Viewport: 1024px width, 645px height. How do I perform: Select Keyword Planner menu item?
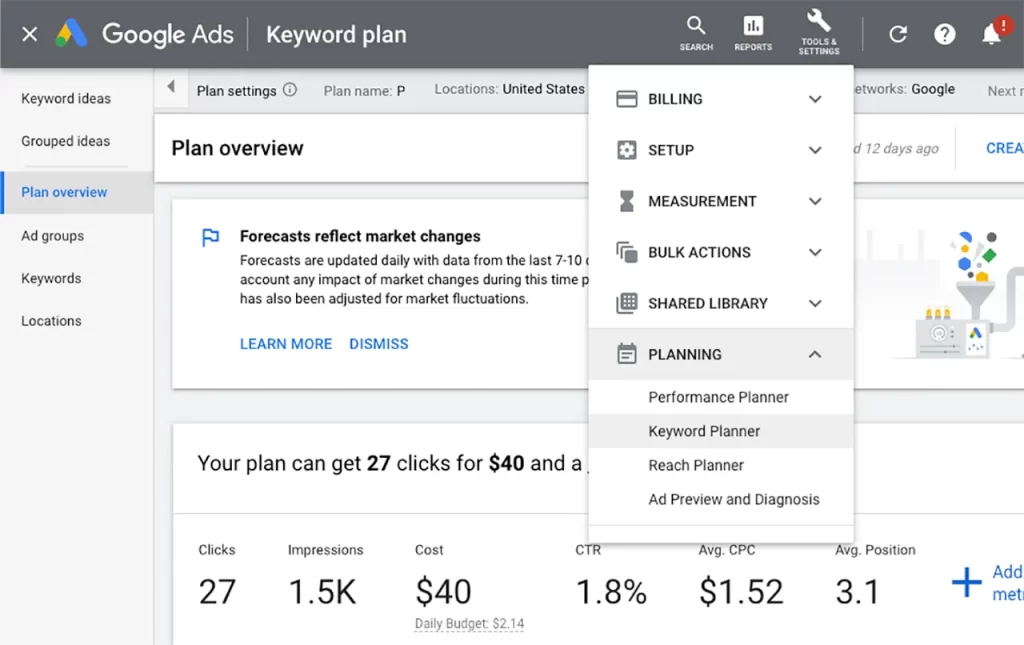pyautogui.click(x=721, y=431)
